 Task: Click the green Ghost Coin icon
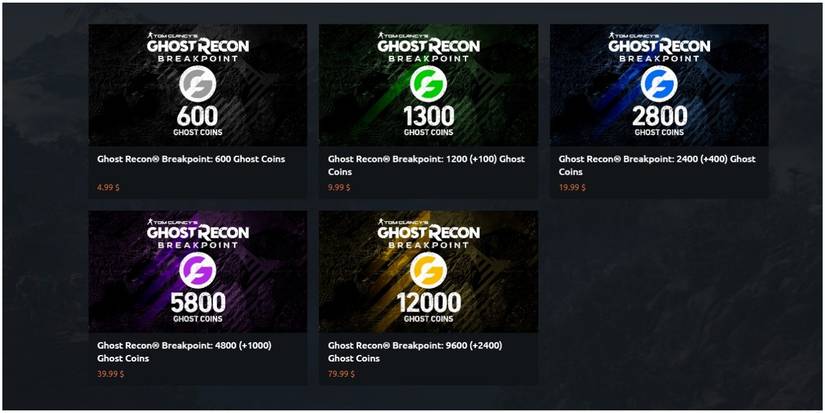pos(428,83)
